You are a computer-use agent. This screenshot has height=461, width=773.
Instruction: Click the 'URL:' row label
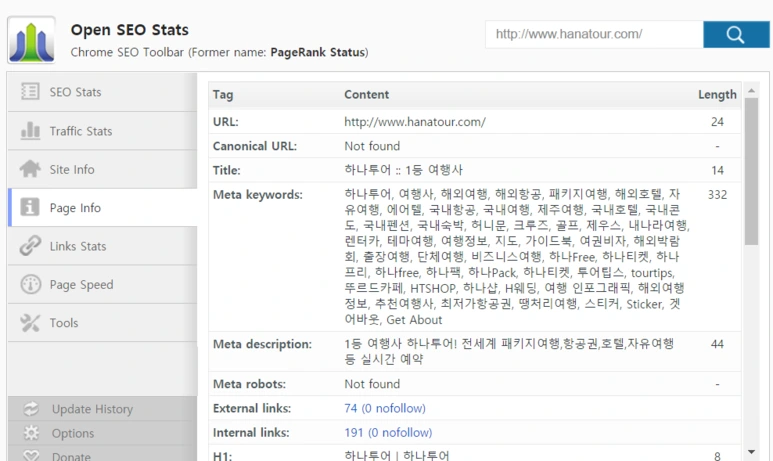[x=226, y=122]
